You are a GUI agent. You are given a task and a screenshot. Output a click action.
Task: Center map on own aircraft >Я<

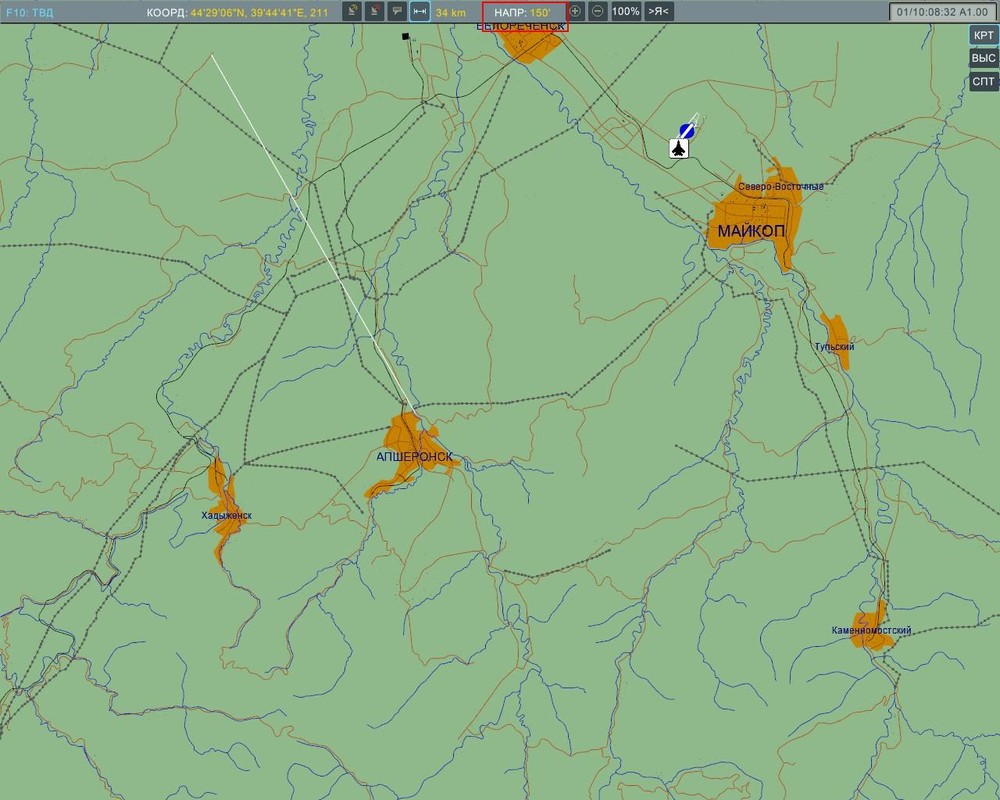[659, 11]
